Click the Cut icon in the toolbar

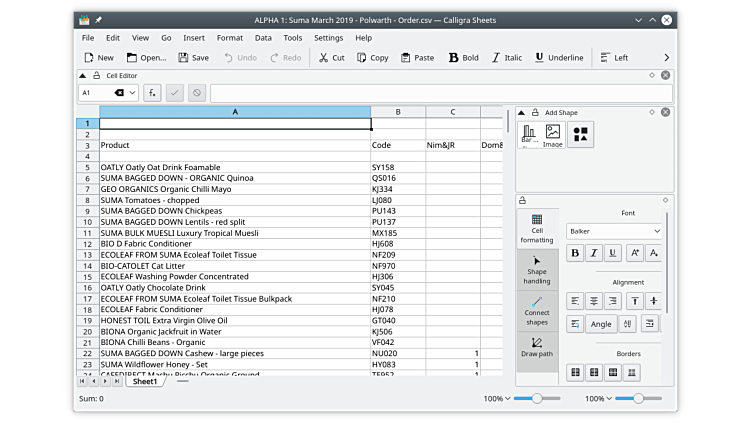click(x=324, y=58)
